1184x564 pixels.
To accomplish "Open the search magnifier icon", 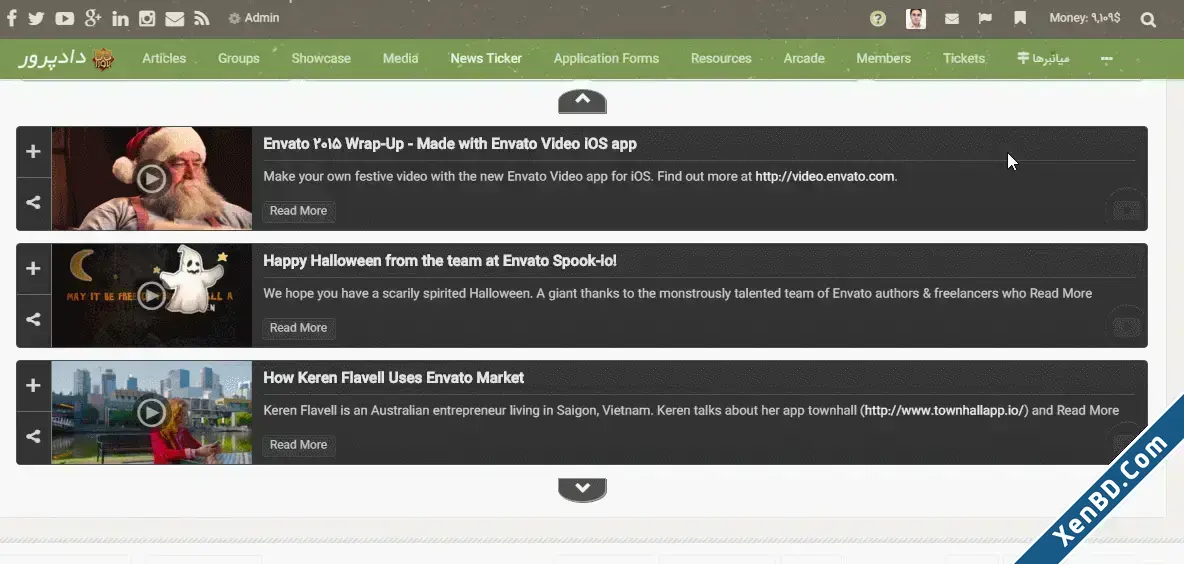I will pos(1149,20).
